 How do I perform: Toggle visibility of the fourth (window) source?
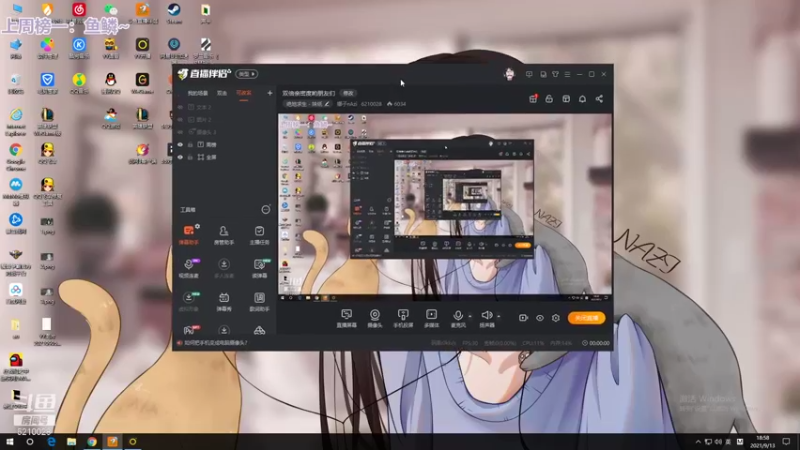click(x=180, y=145)
